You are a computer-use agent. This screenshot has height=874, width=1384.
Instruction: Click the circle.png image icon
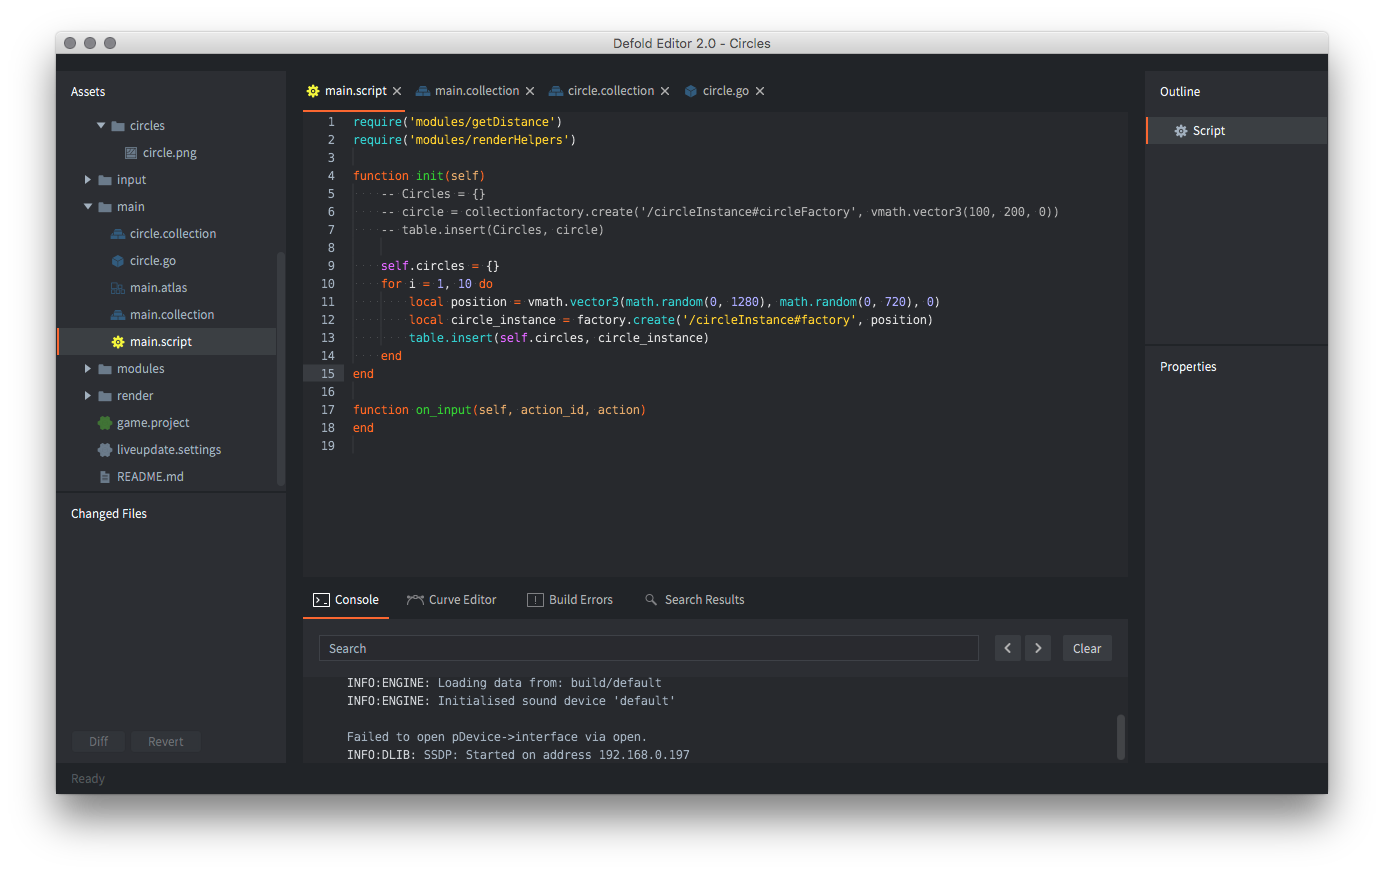point(131,153)
